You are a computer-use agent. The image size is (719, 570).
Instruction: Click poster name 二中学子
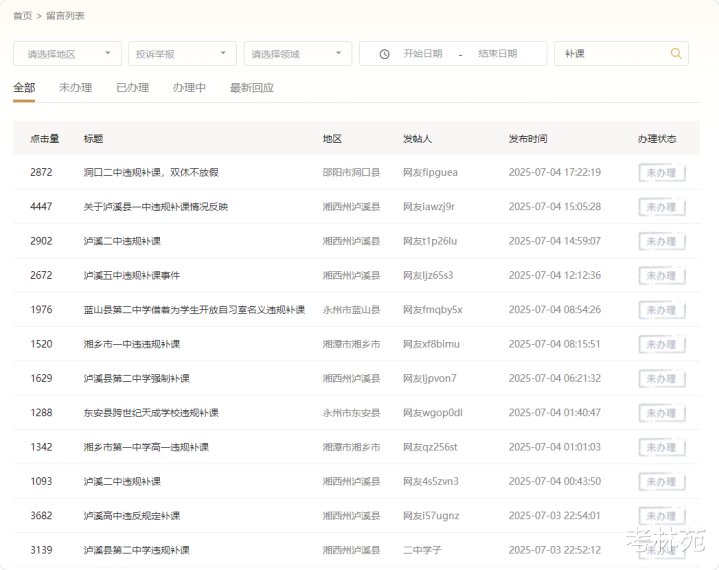(x=422, y=550)
